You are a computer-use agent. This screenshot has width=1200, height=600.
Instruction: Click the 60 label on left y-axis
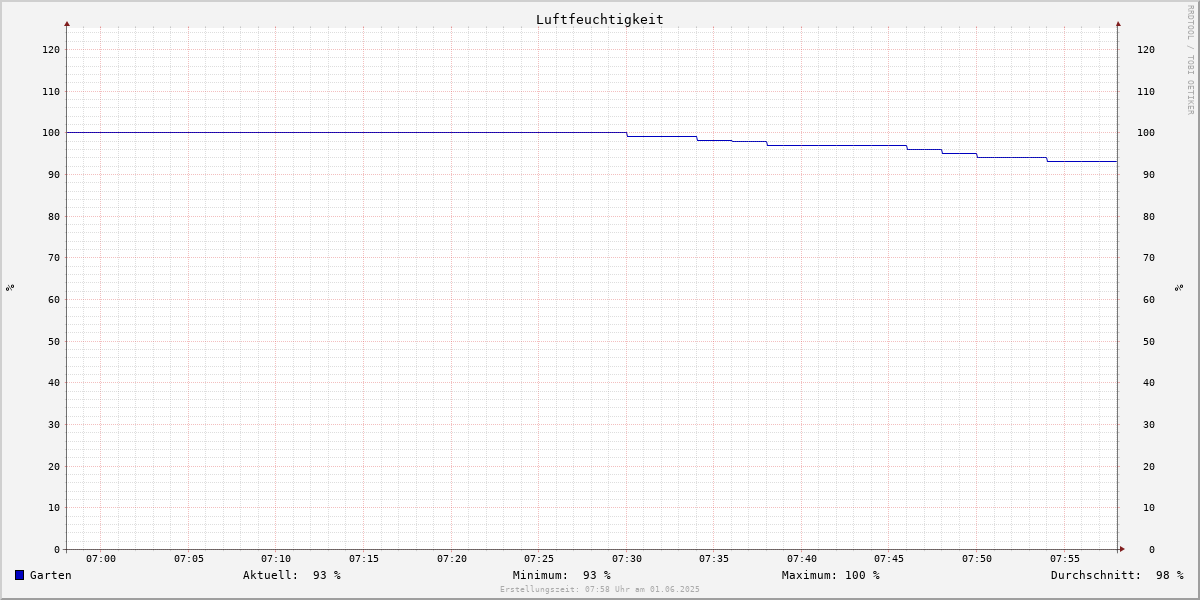54,299
